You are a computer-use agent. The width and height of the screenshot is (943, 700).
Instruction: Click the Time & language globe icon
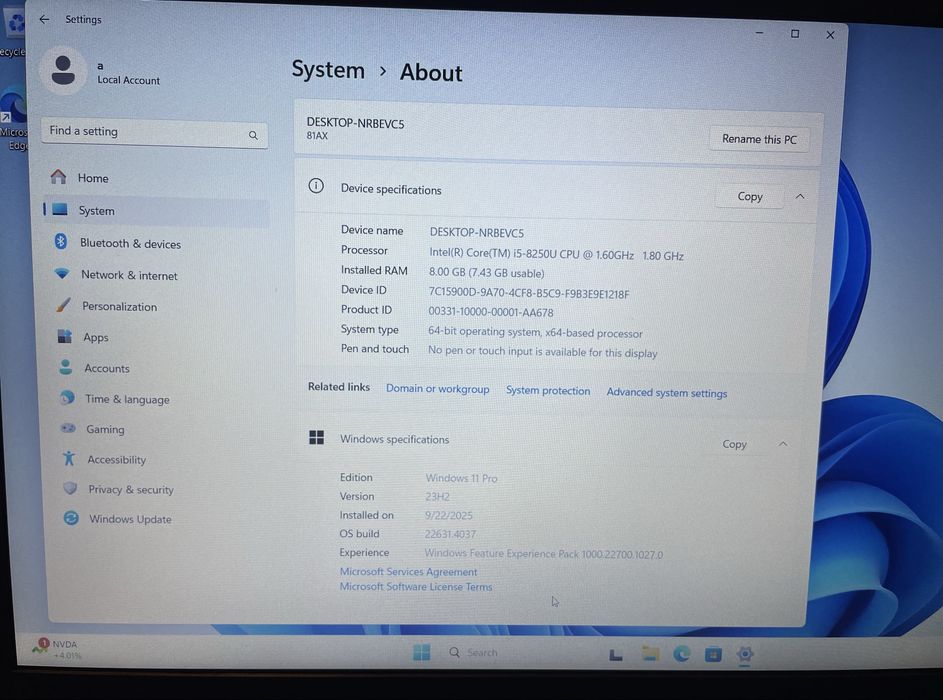pos(67,398)
